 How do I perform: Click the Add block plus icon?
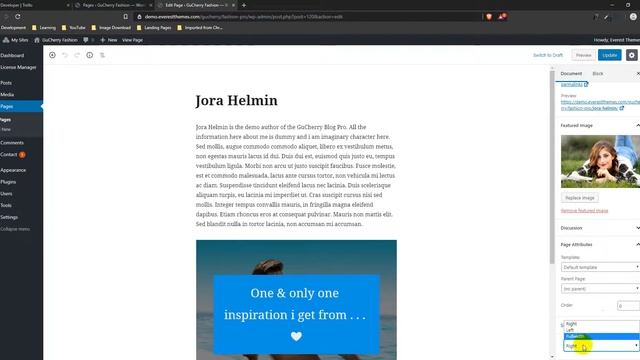click(52, 55)
